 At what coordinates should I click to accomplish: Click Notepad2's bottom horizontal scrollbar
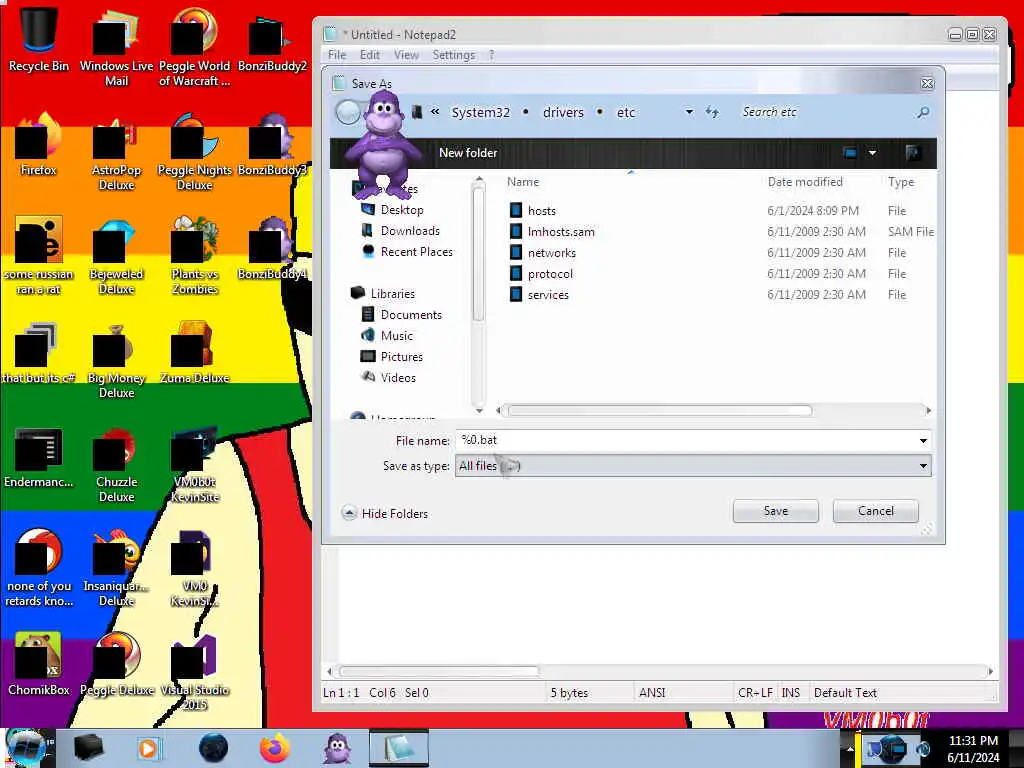pos(439,671)
